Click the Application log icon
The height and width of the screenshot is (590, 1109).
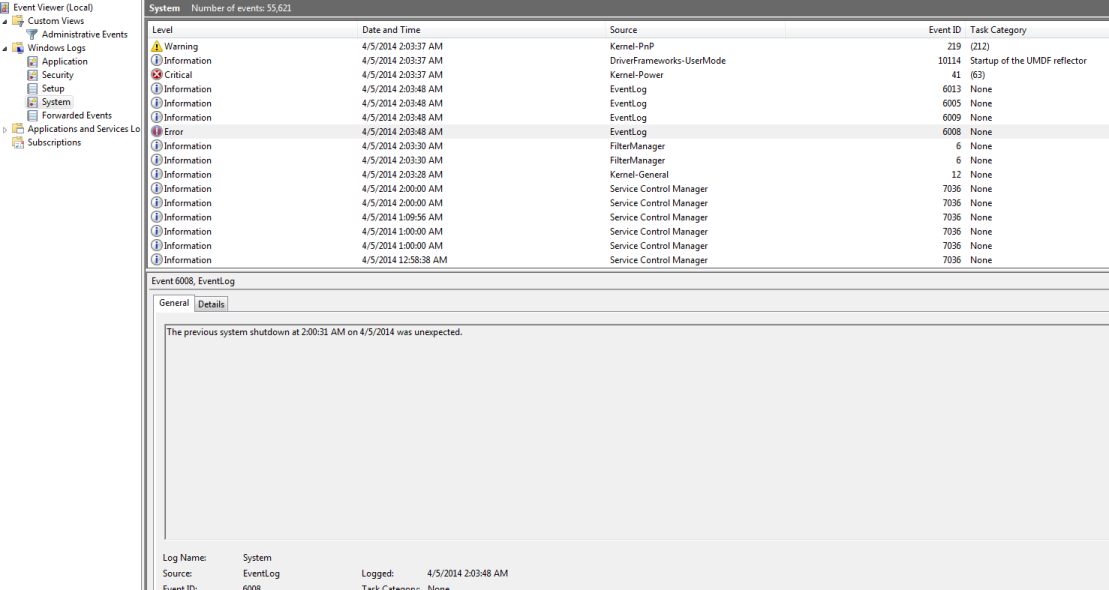point(33,62)
